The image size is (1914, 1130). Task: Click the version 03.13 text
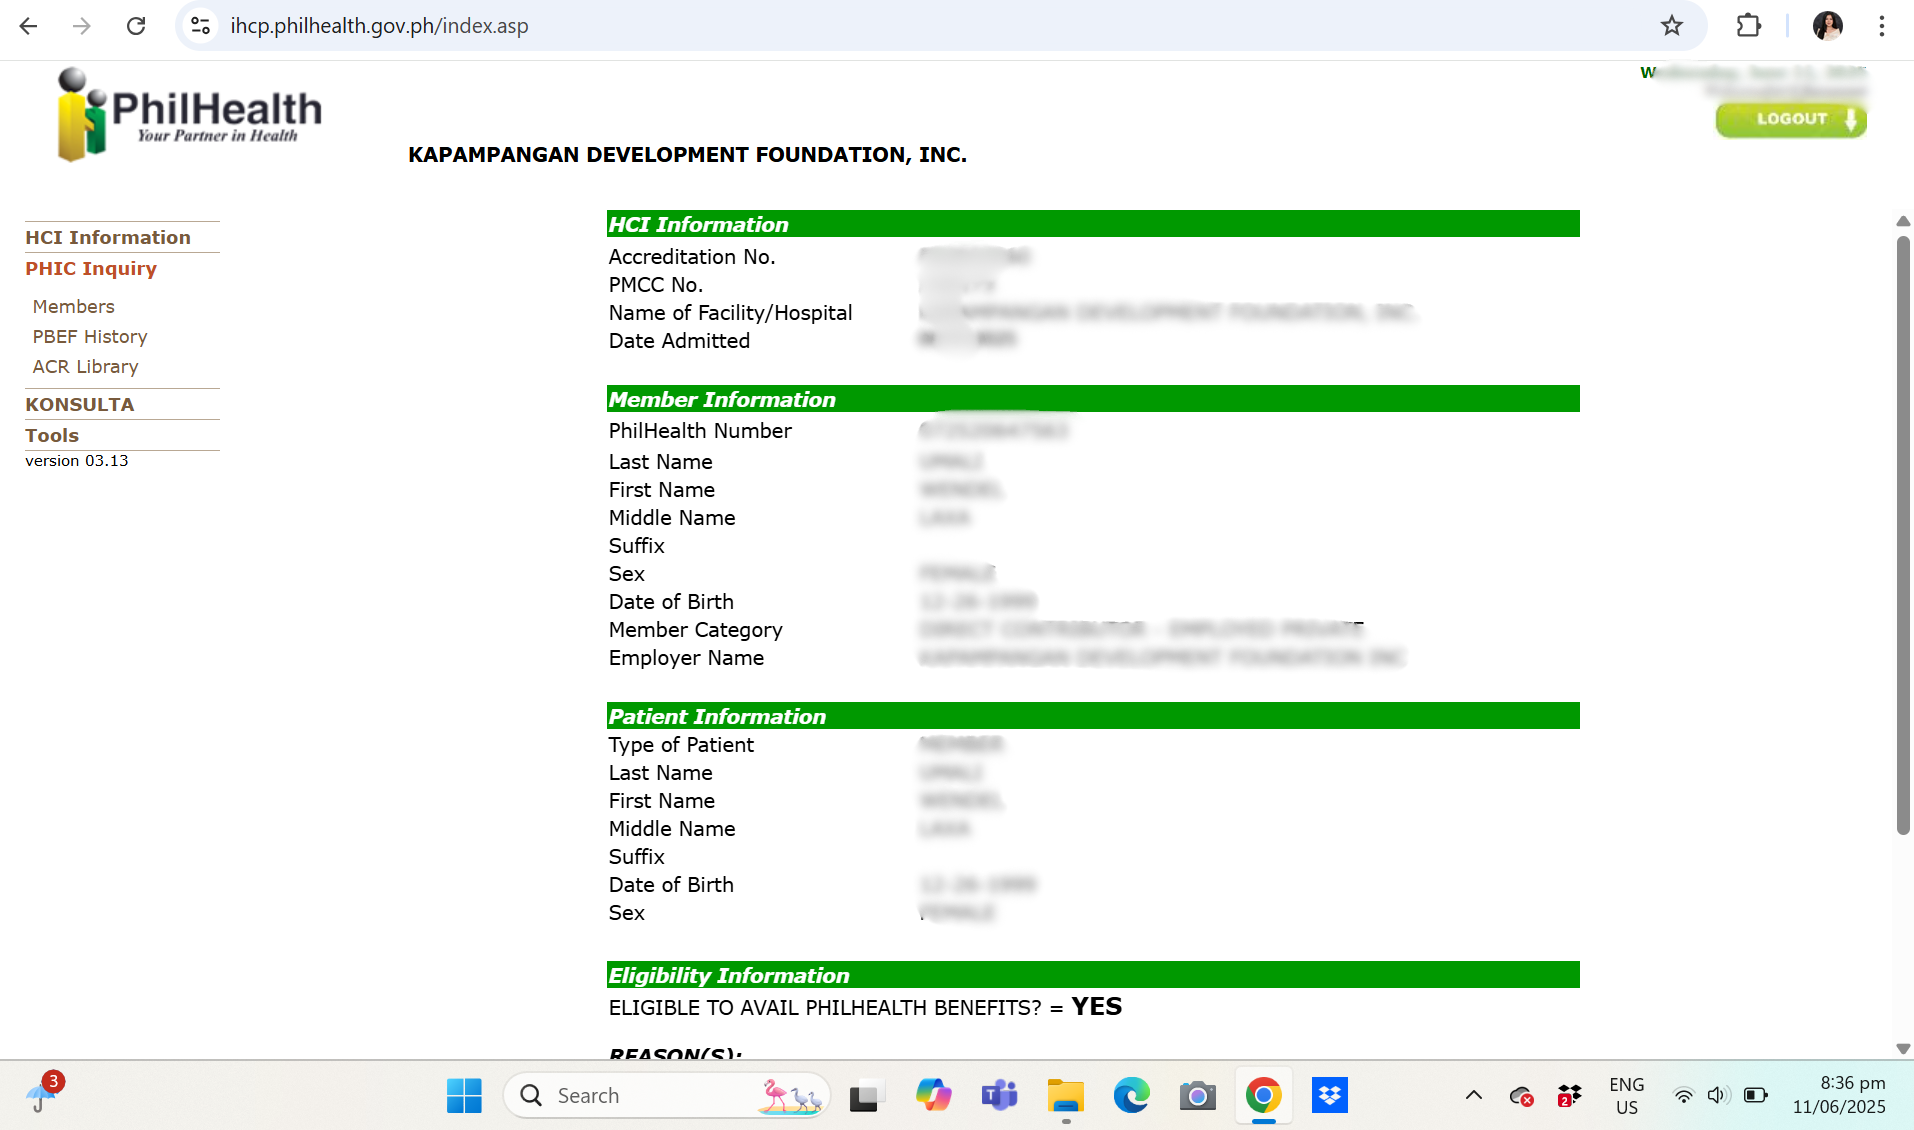point(77,461)
